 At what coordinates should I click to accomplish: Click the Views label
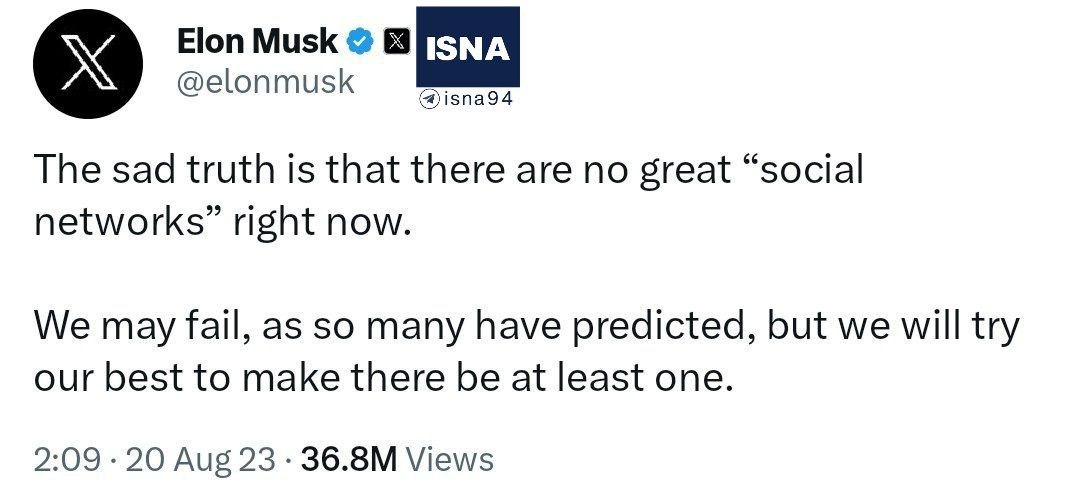453,460
